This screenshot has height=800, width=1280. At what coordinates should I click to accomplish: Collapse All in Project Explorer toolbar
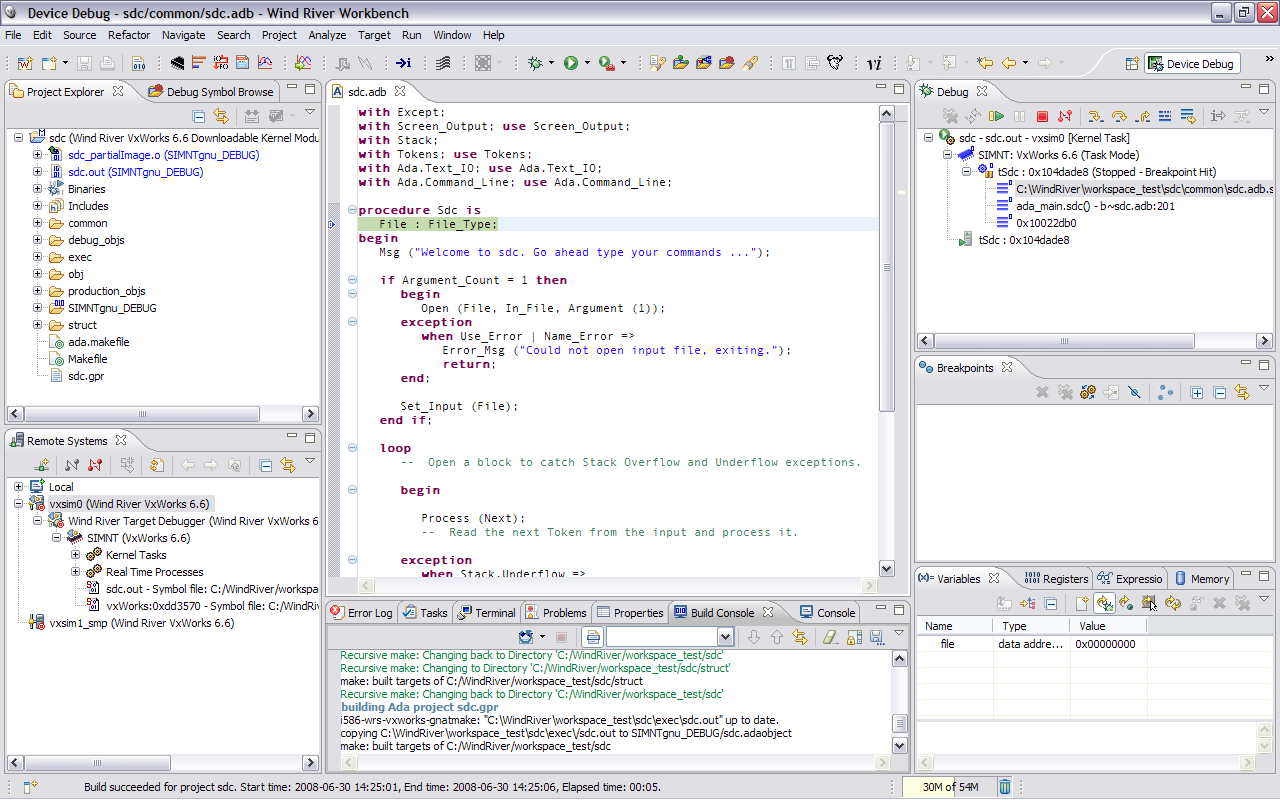click(197, 117)
